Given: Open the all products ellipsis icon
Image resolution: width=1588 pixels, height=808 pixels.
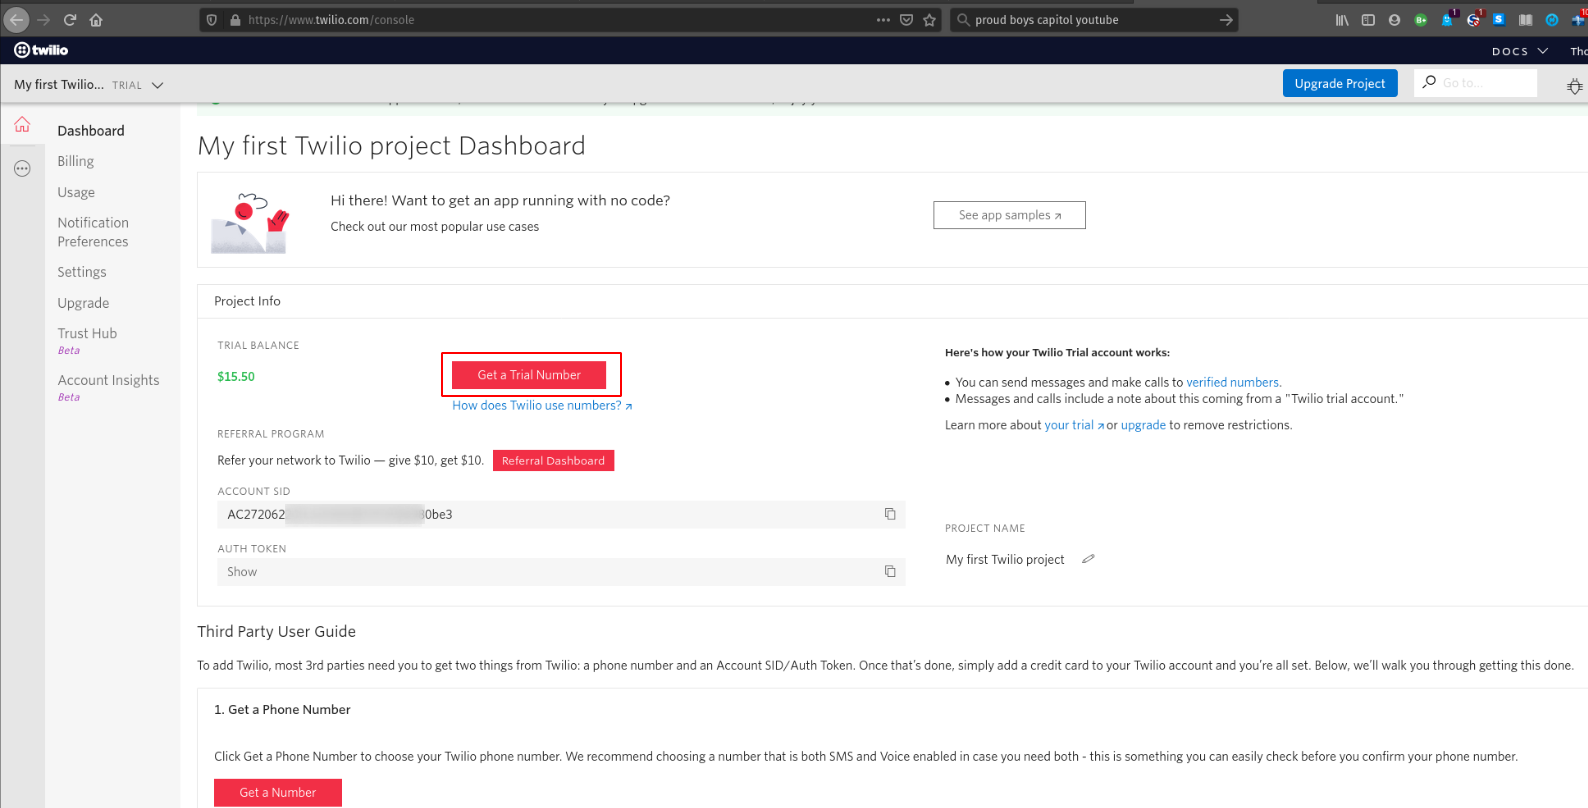Looking at the screenshot, I should click(x=22, y=169).
